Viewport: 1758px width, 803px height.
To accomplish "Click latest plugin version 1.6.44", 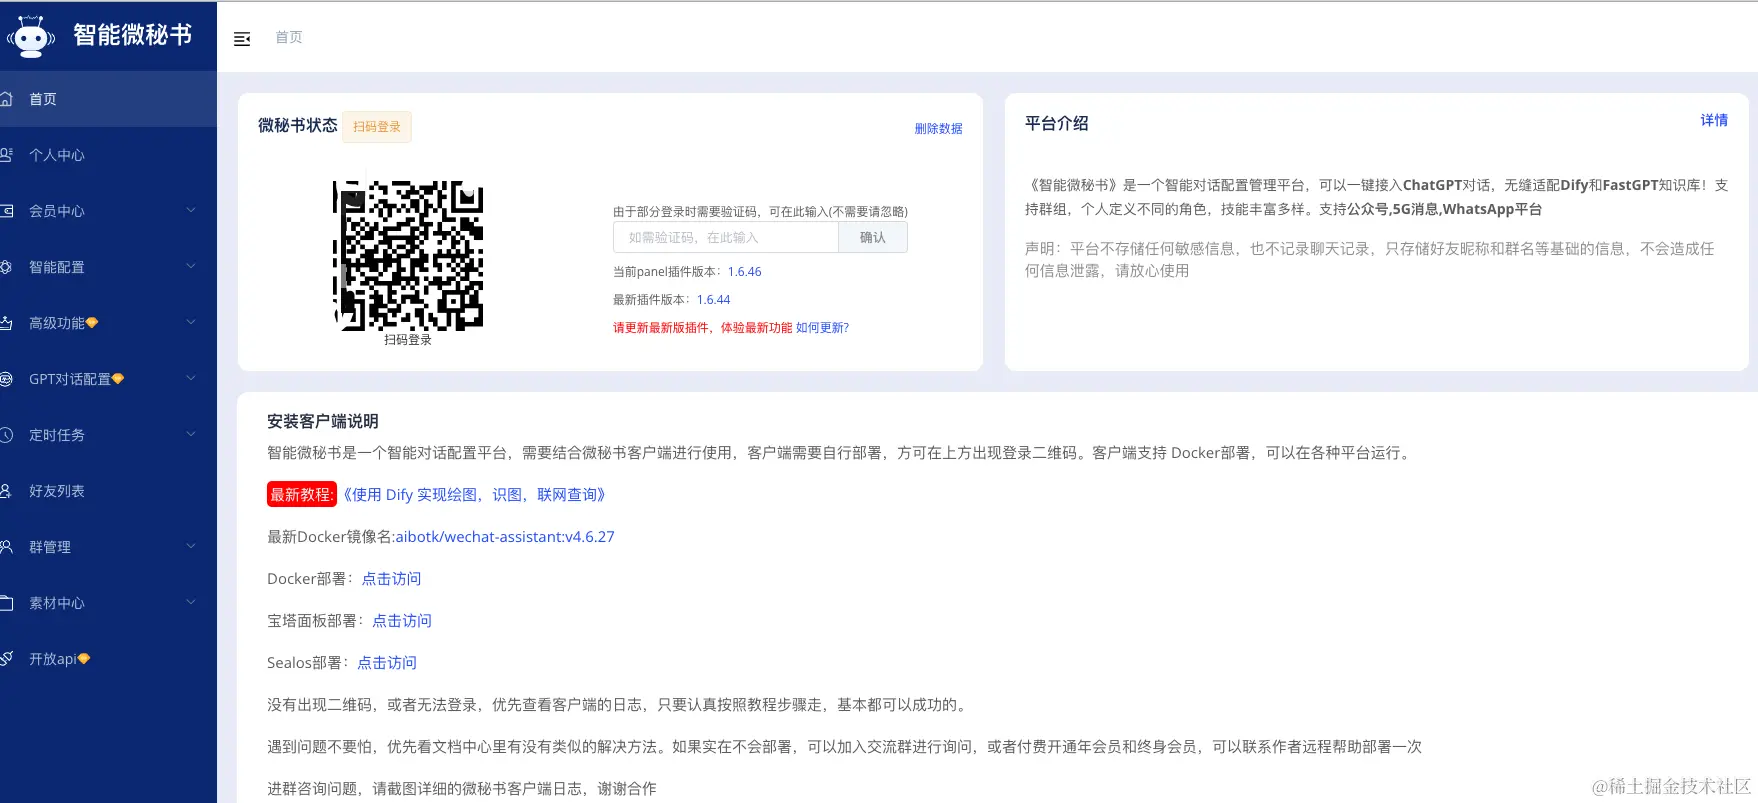I will pyautogui.click(x=713, y=300).
